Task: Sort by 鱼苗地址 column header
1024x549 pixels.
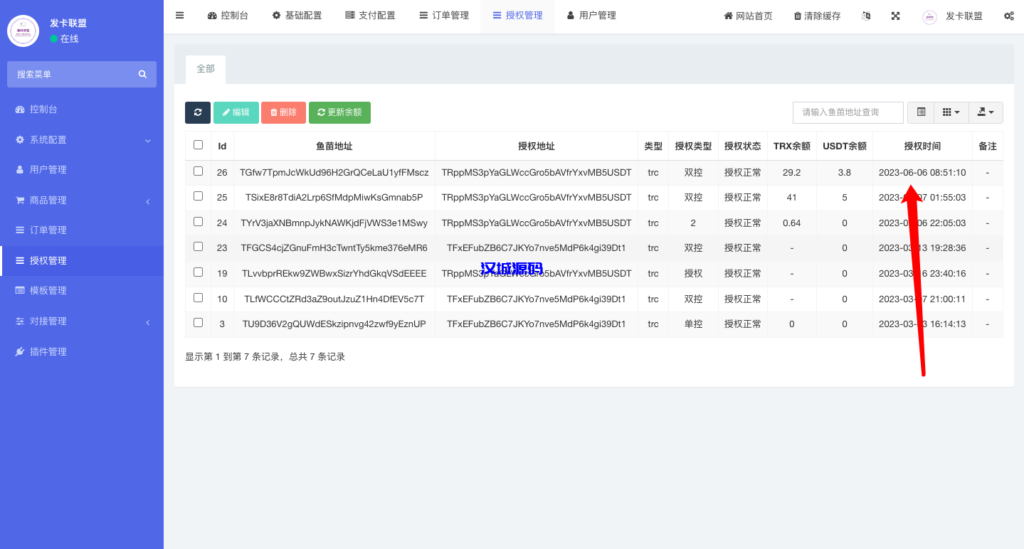Action: [x=334, y=146]
